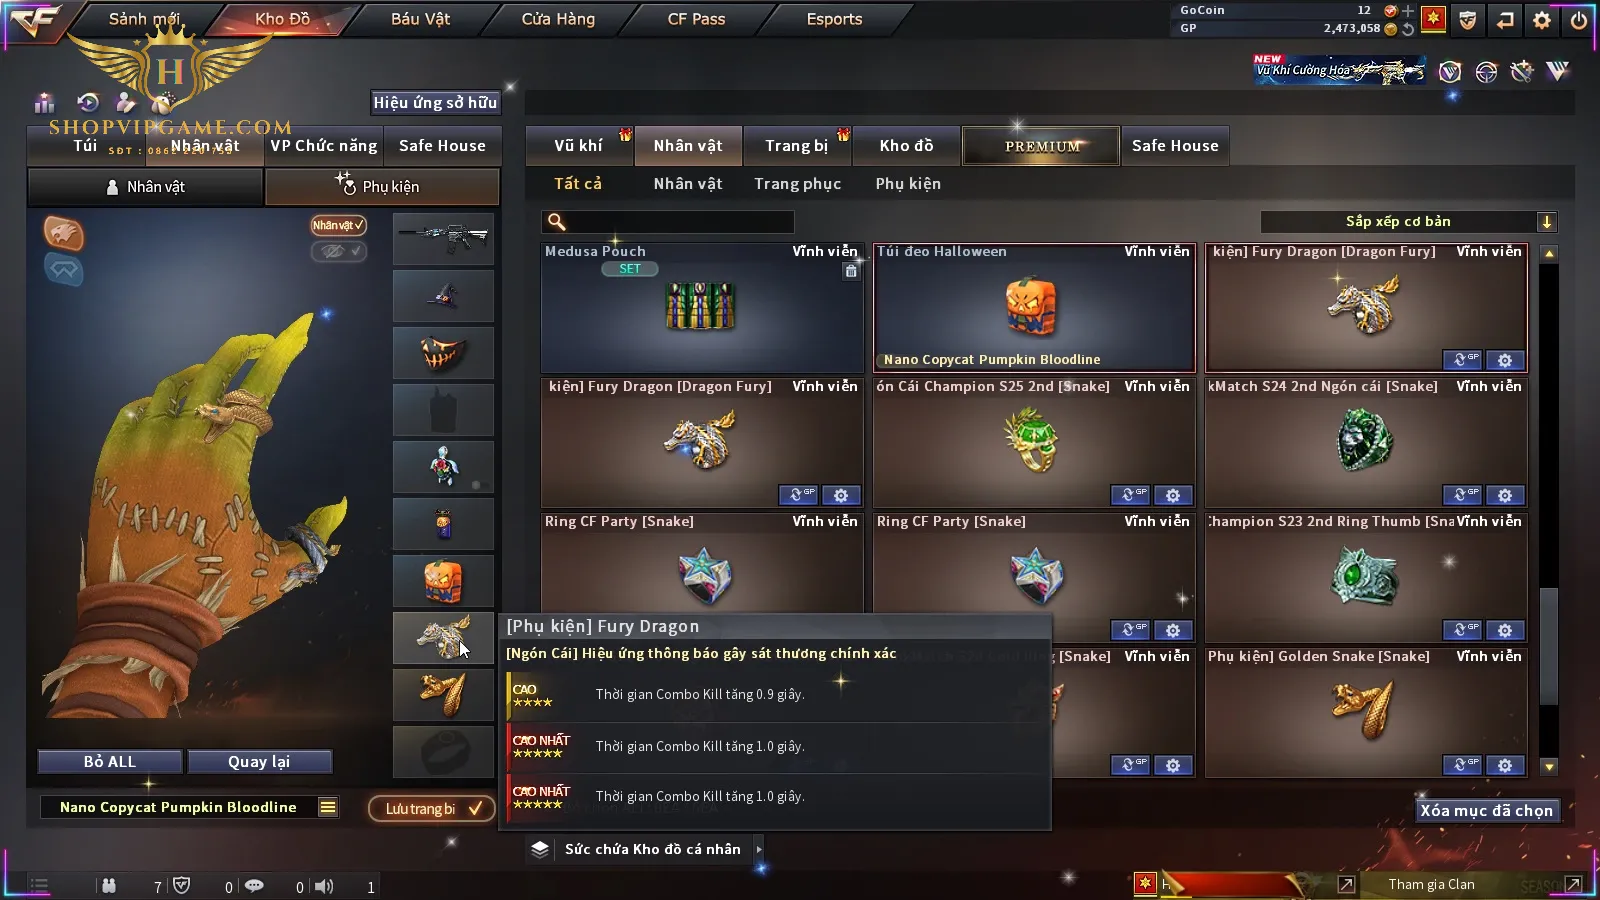Toggle the hidden-eye visibility checkbox
This screenshot has width=1600, height=900.
pyautogui.click(x=338, y=251)
